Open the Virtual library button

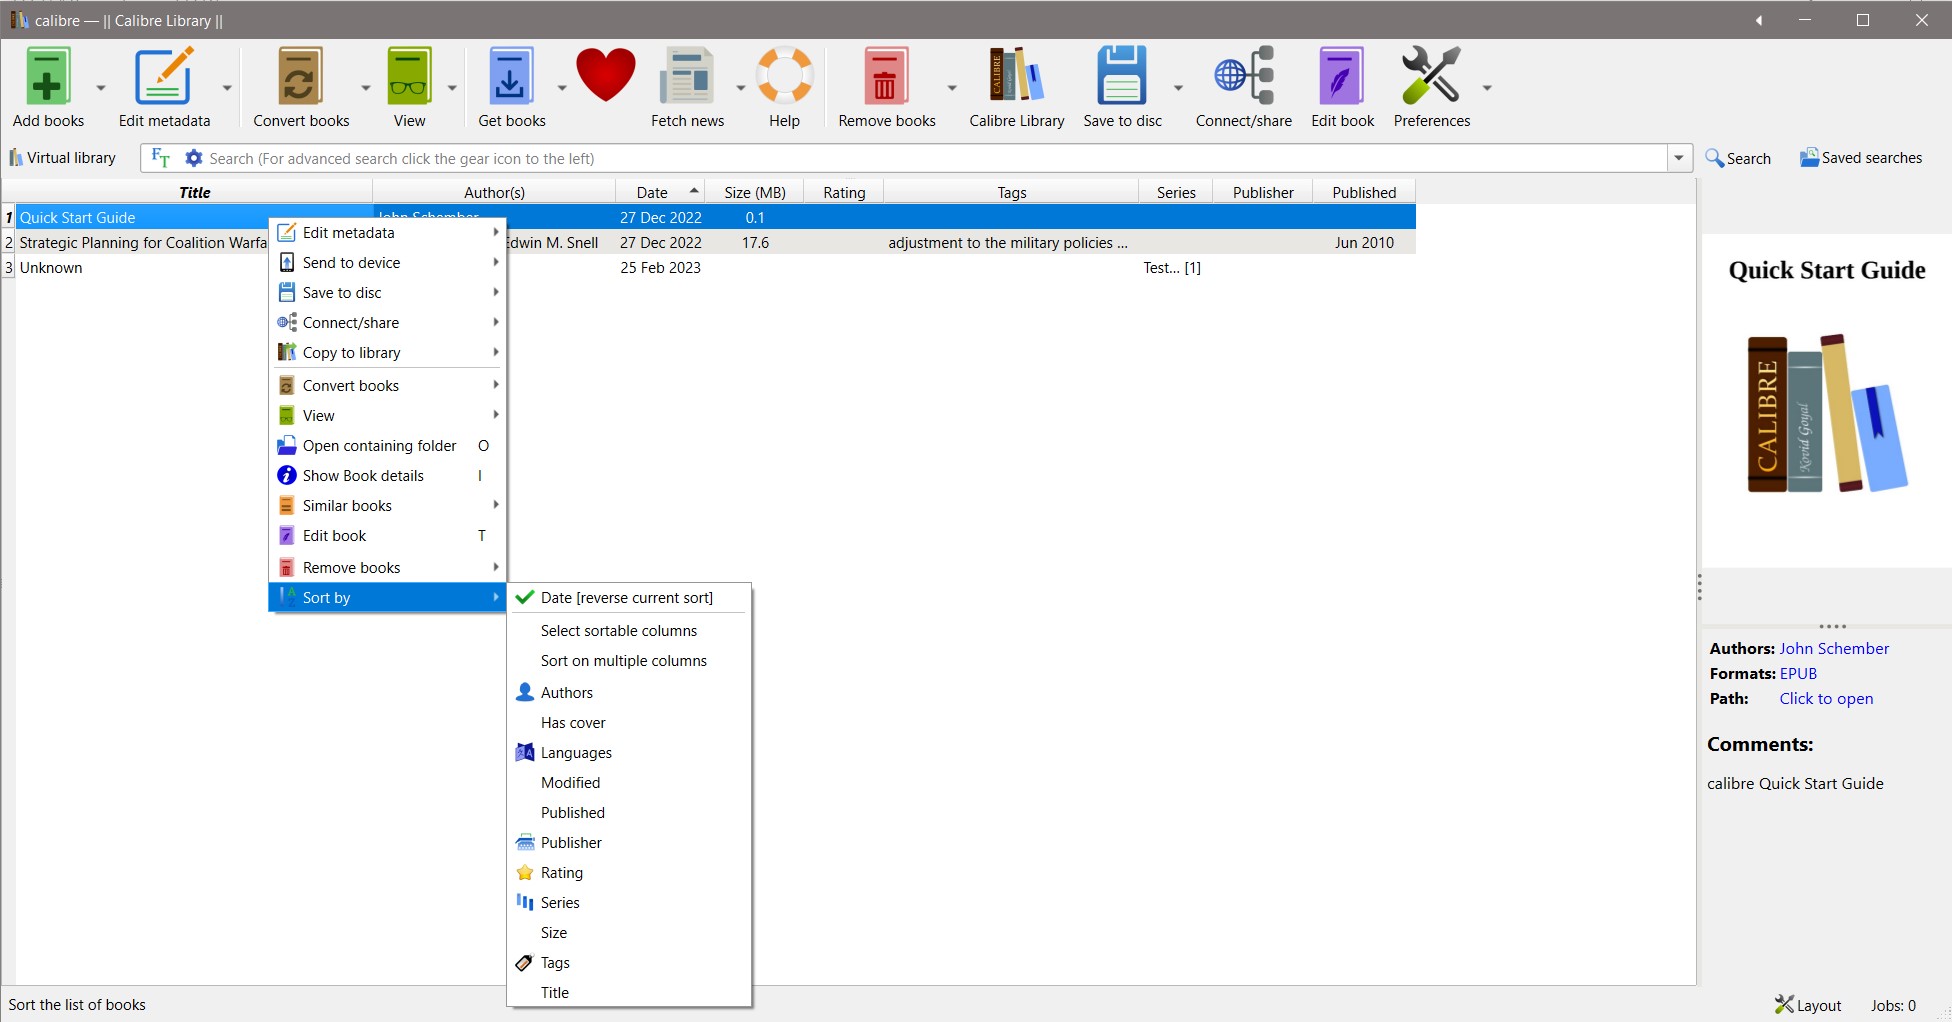62,158
